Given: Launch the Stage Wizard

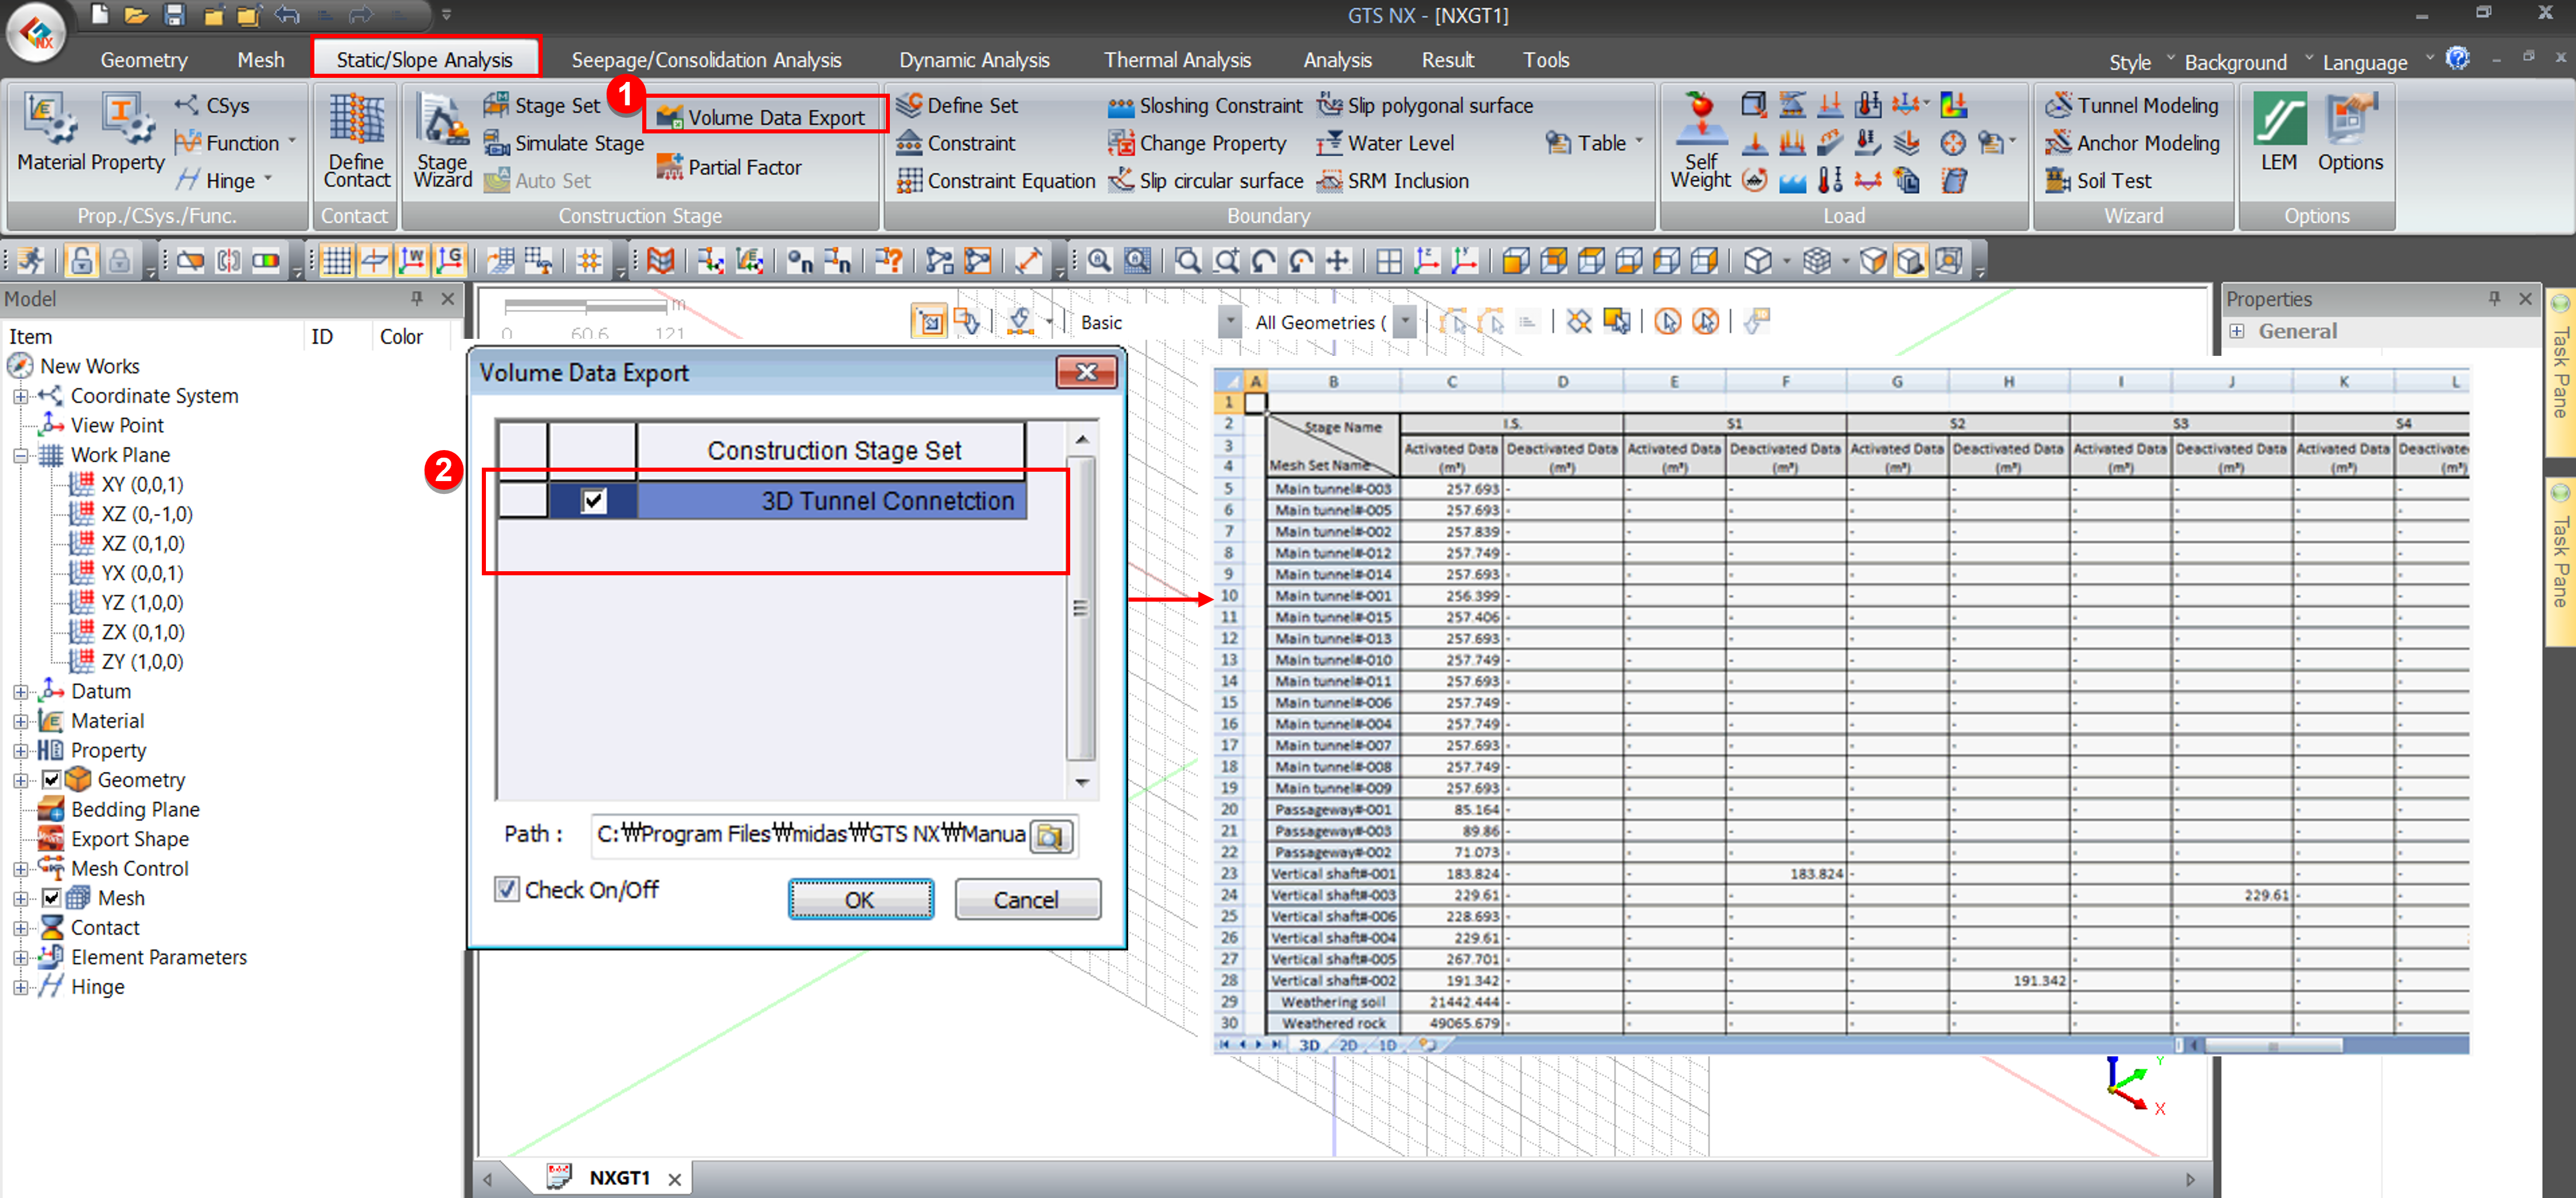Looking at the screenshot, I should point(442,141).
